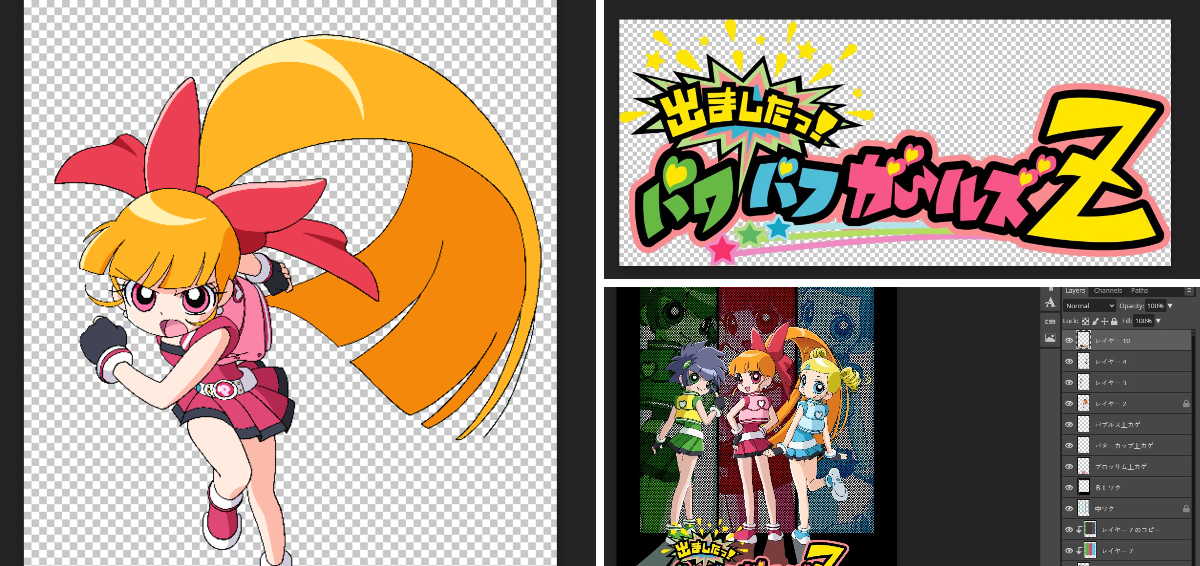This screenshot has height=566, width=1200.
Task: Switch to the Paths tab
Action: click(x=1139, y=291)
